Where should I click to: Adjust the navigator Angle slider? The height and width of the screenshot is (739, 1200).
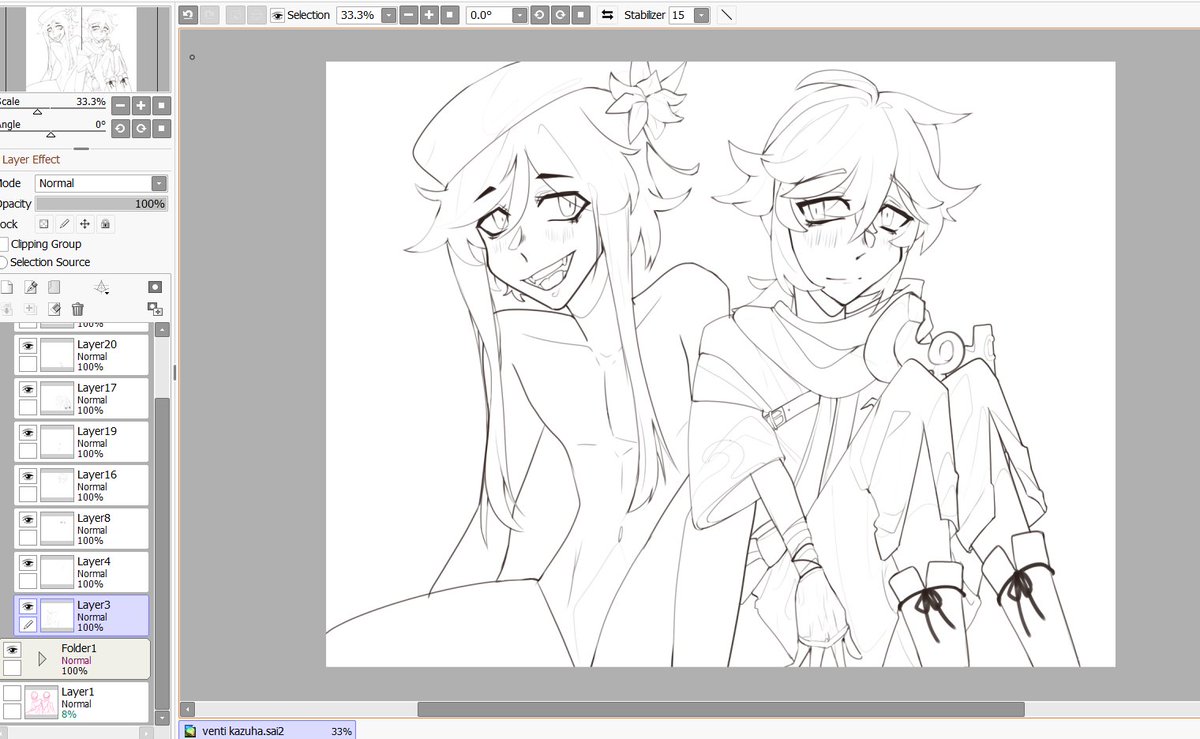pyautogui.click(x=52, y=134)
